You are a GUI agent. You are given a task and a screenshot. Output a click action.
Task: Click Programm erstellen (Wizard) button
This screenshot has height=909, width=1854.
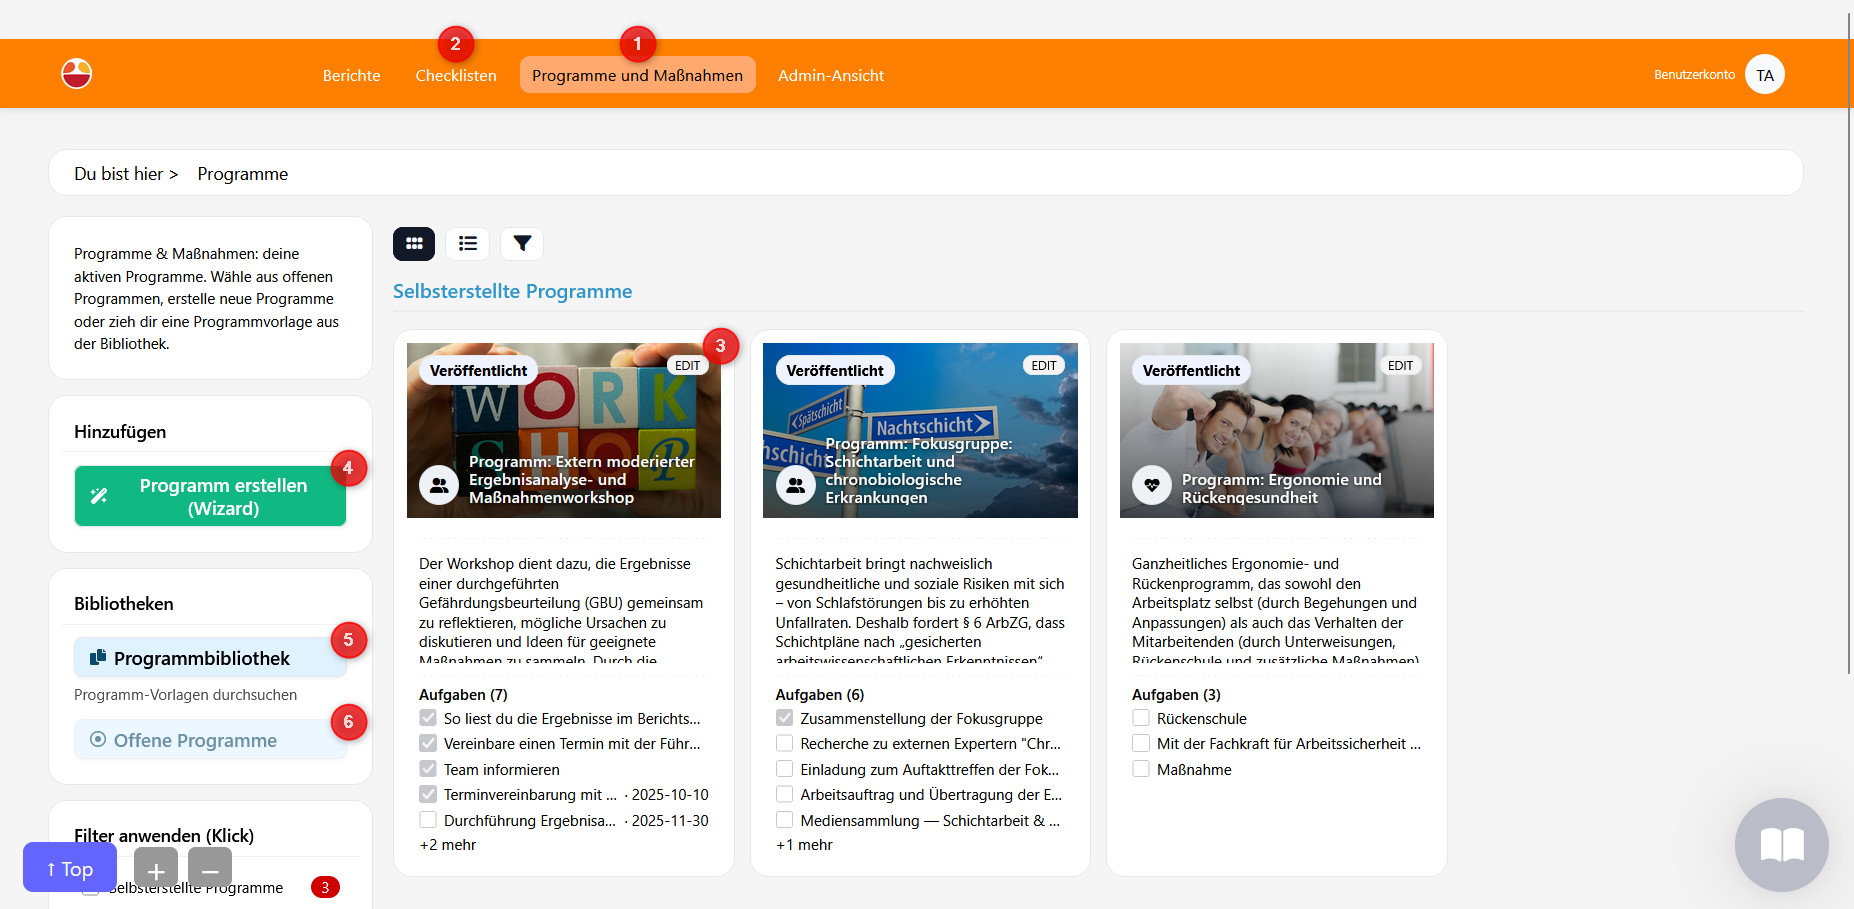tap(210, 497)
